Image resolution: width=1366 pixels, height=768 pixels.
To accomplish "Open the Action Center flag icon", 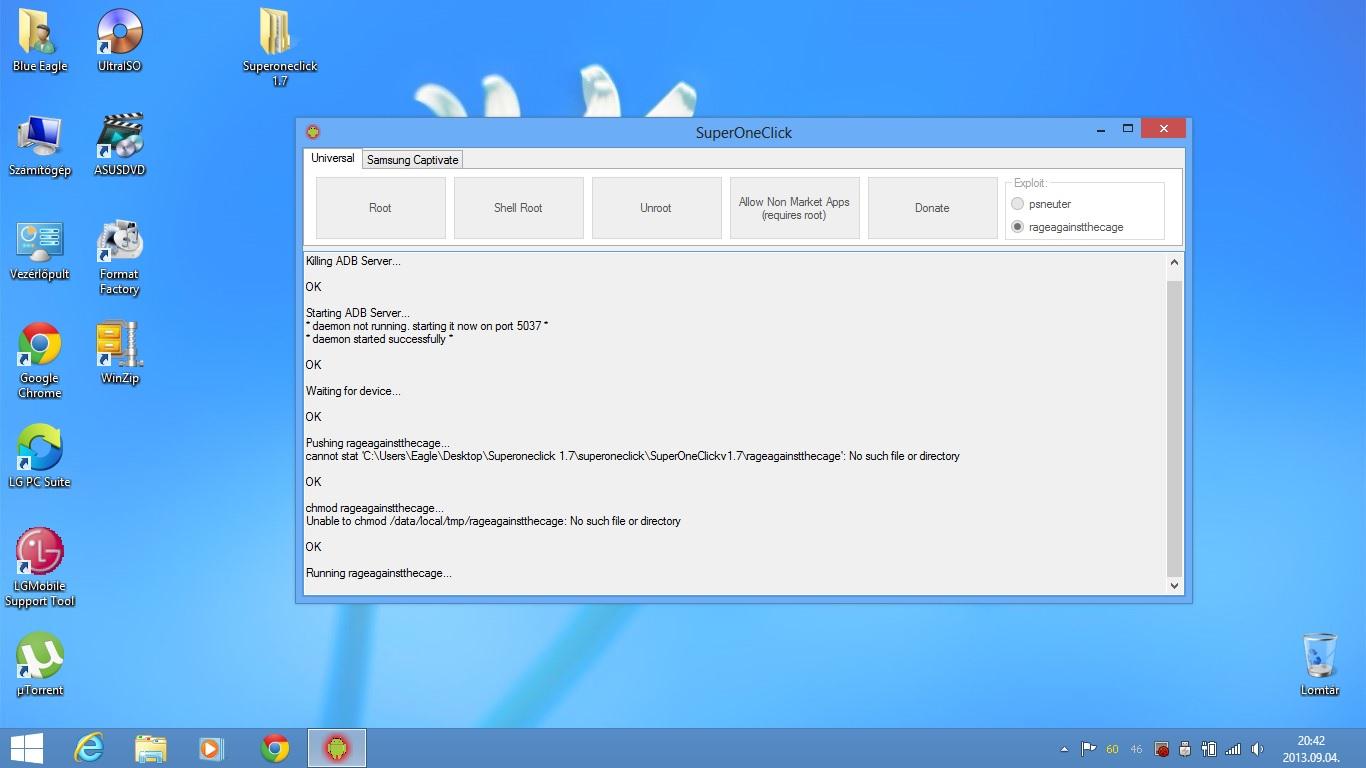I will coord(1089,748).
